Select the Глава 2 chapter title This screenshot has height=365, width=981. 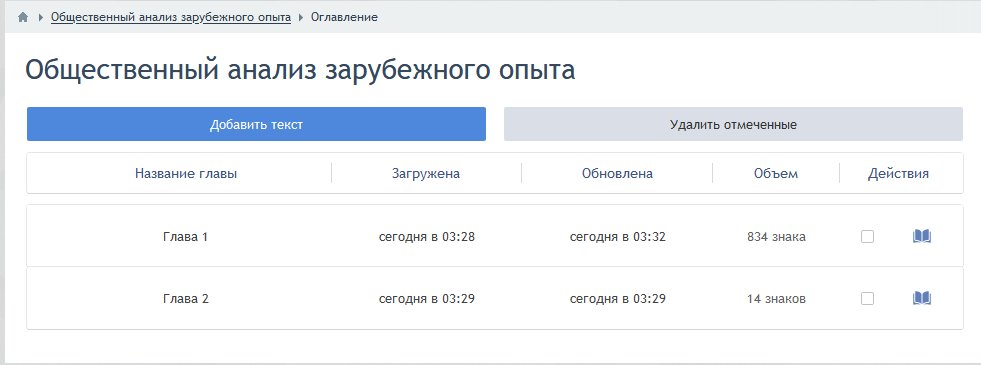click(185, 299)
